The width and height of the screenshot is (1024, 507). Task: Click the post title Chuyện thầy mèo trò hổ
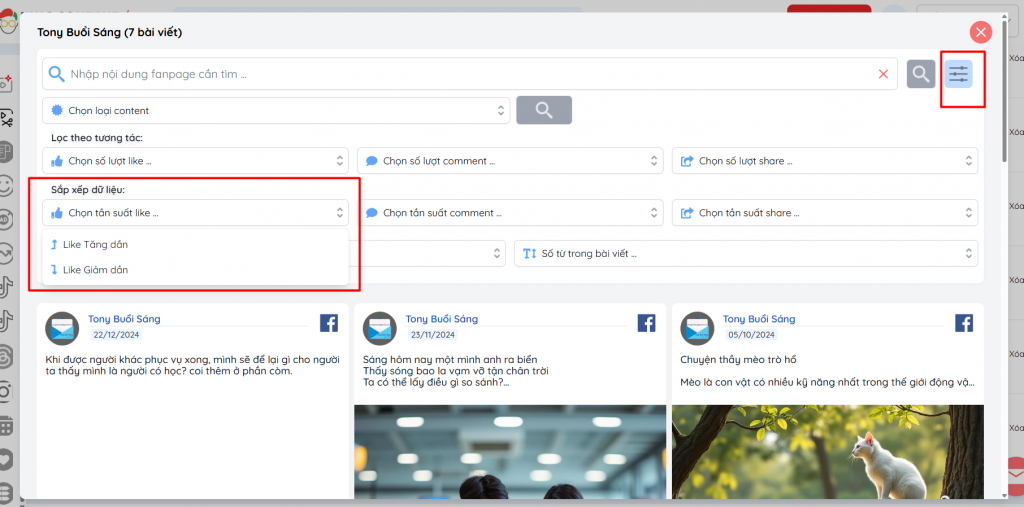[738, 359]
